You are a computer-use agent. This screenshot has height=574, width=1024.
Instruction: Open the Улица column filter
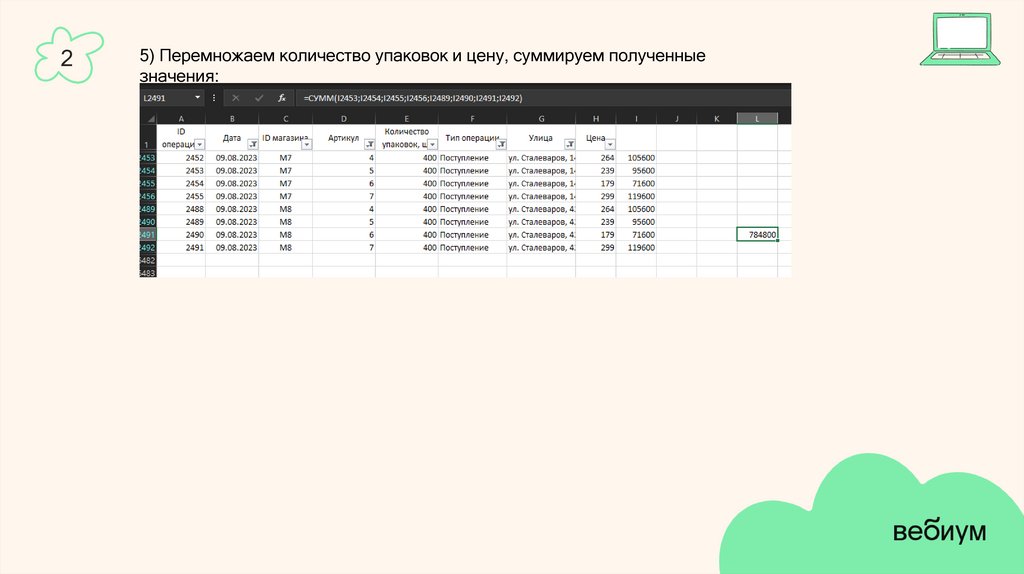[569, 145]
